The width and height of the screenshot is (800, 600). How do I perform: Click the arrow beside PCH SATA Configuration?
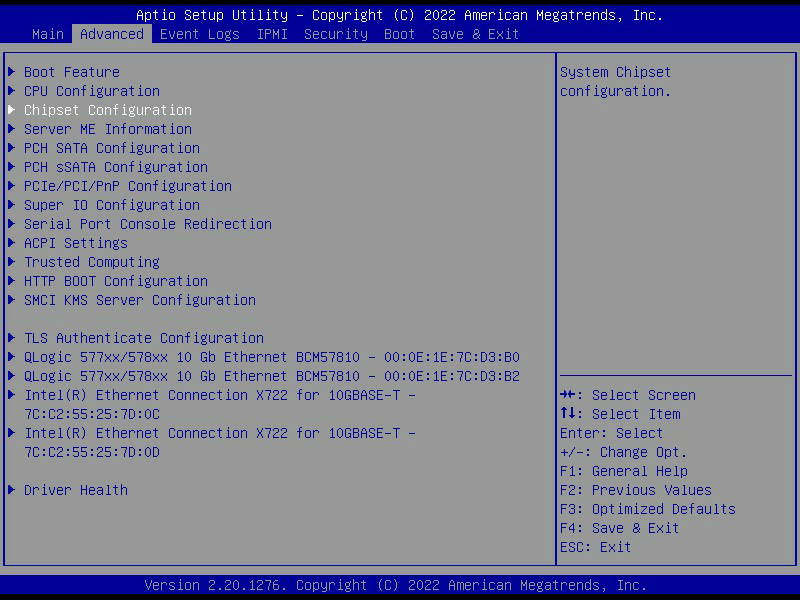click(11, 147)
